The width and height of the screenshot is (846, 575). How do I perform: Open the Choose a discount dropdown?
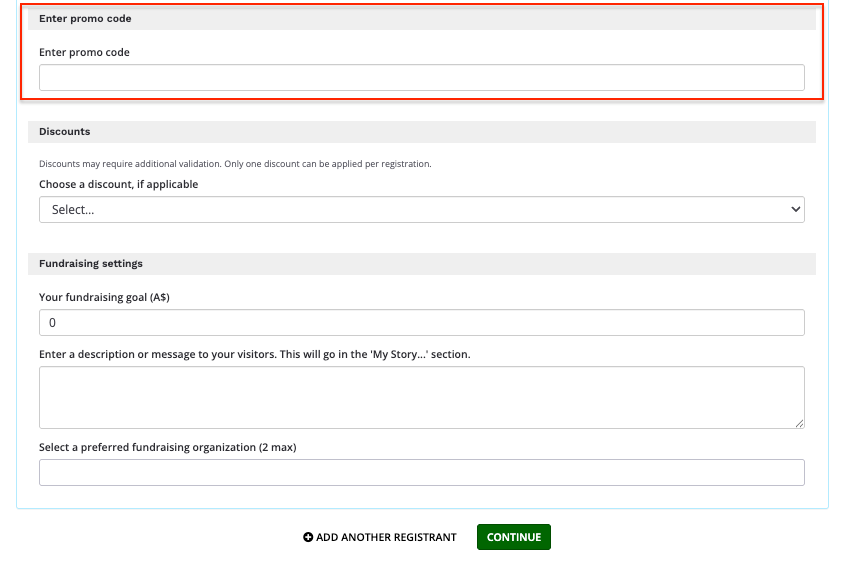pos(421,210)
